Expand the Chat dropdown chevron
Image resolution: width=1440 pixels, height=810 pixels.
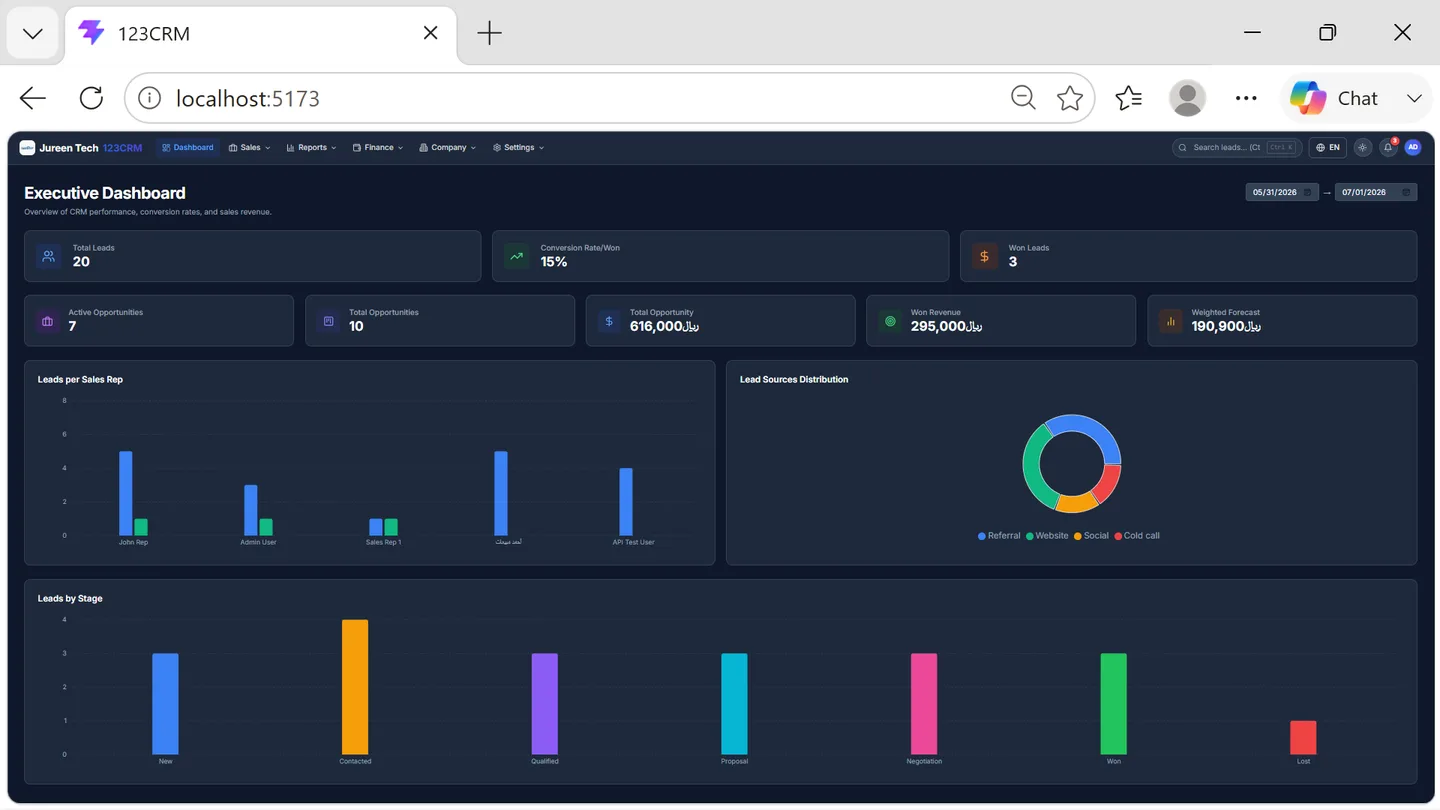coord(1413,98)
